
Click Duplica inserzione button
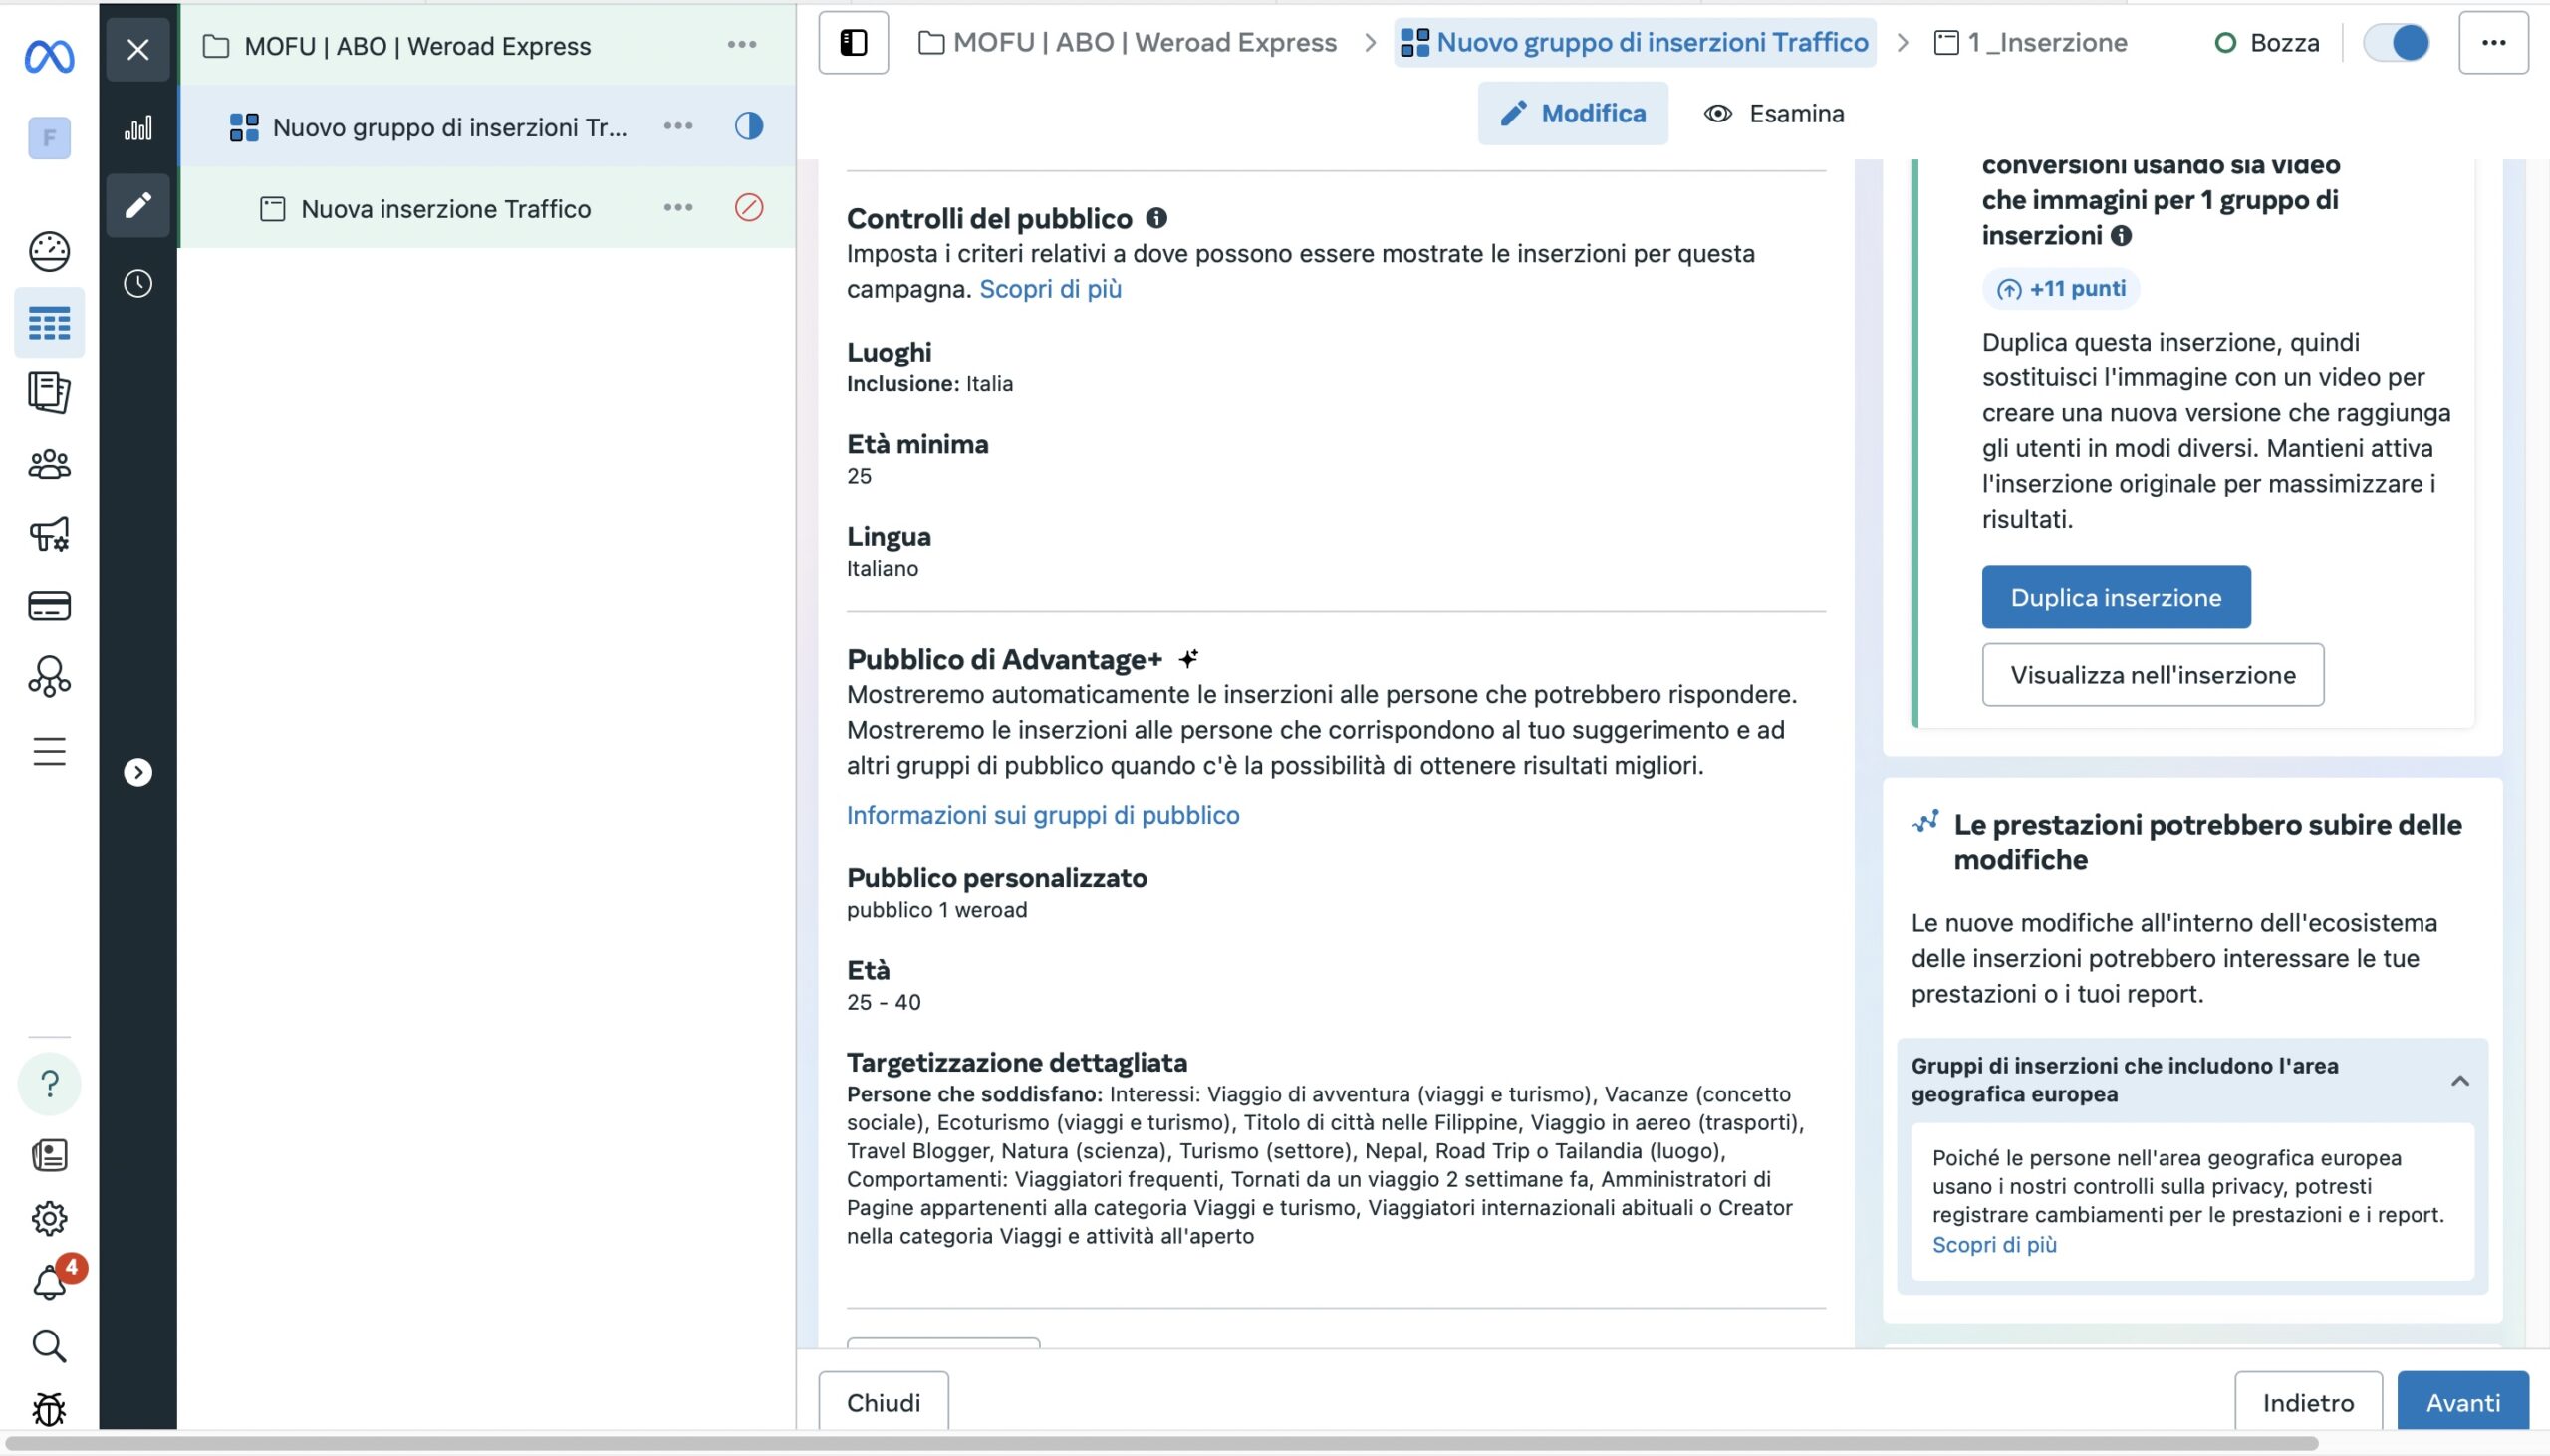point(2116,597)
